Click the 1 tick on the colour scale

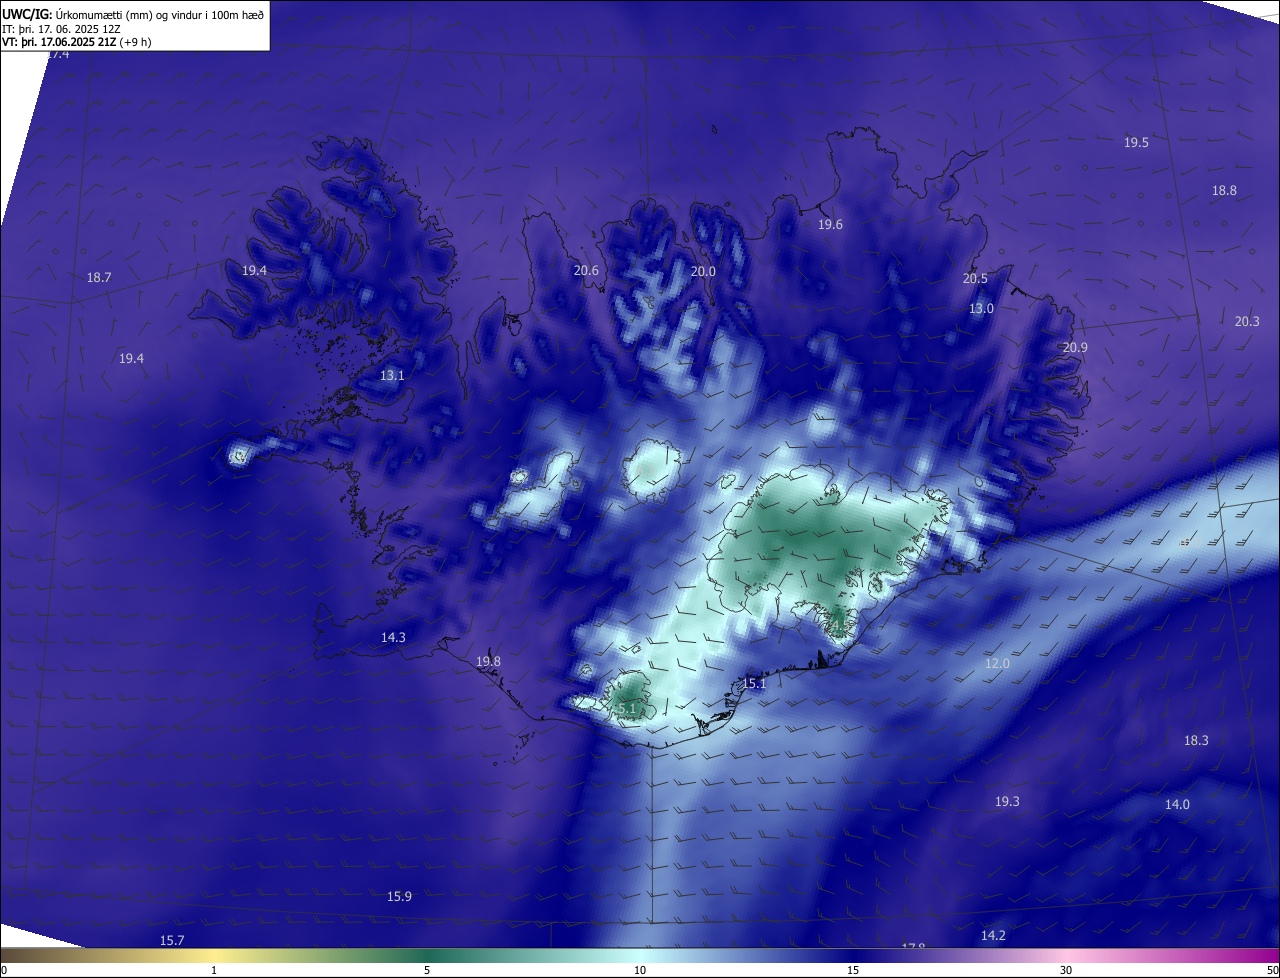[214, 970]
